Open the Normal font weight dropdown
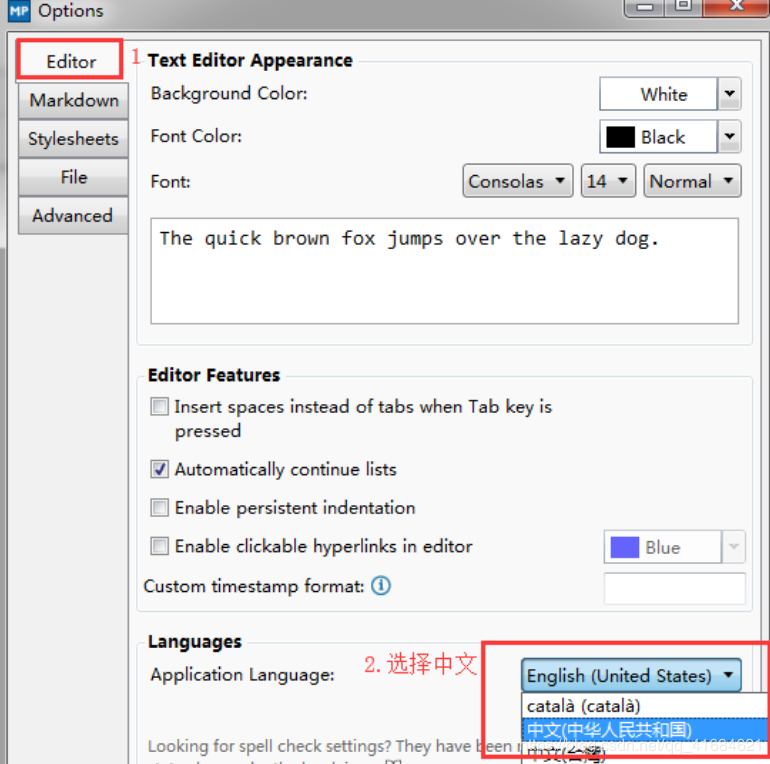 click(692, 181)
